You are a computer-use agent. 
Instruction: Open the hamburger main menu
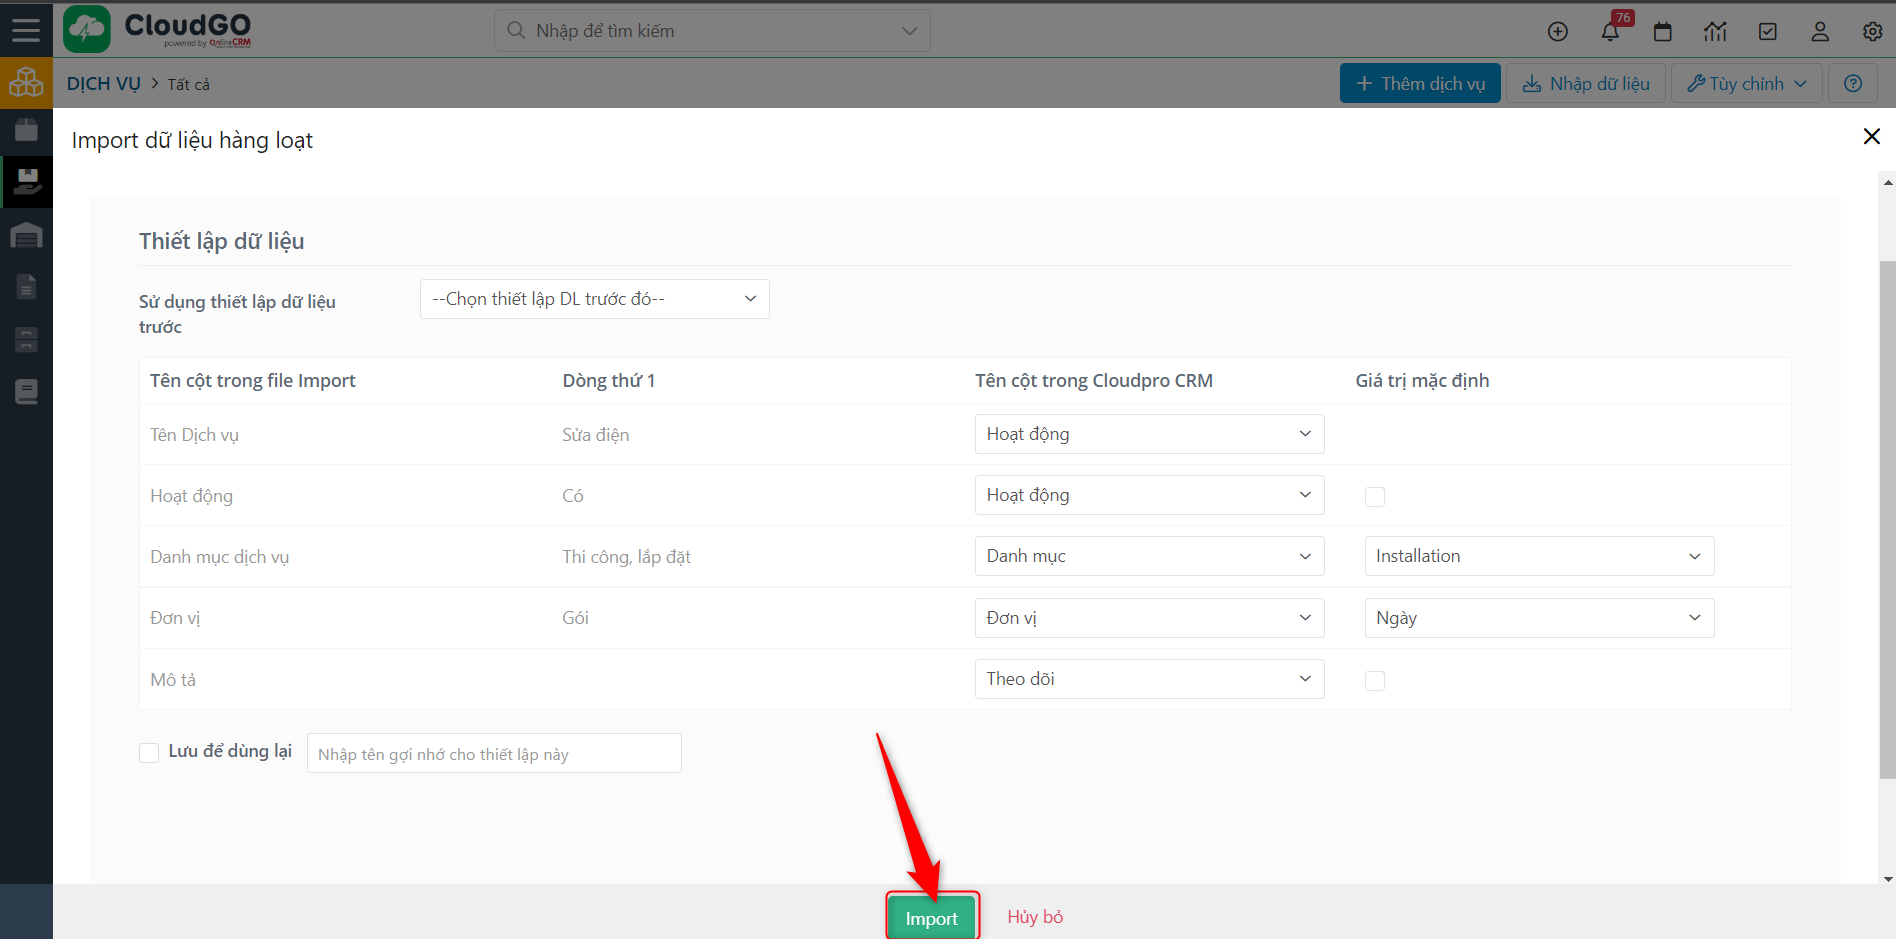[x=26, y=30]
